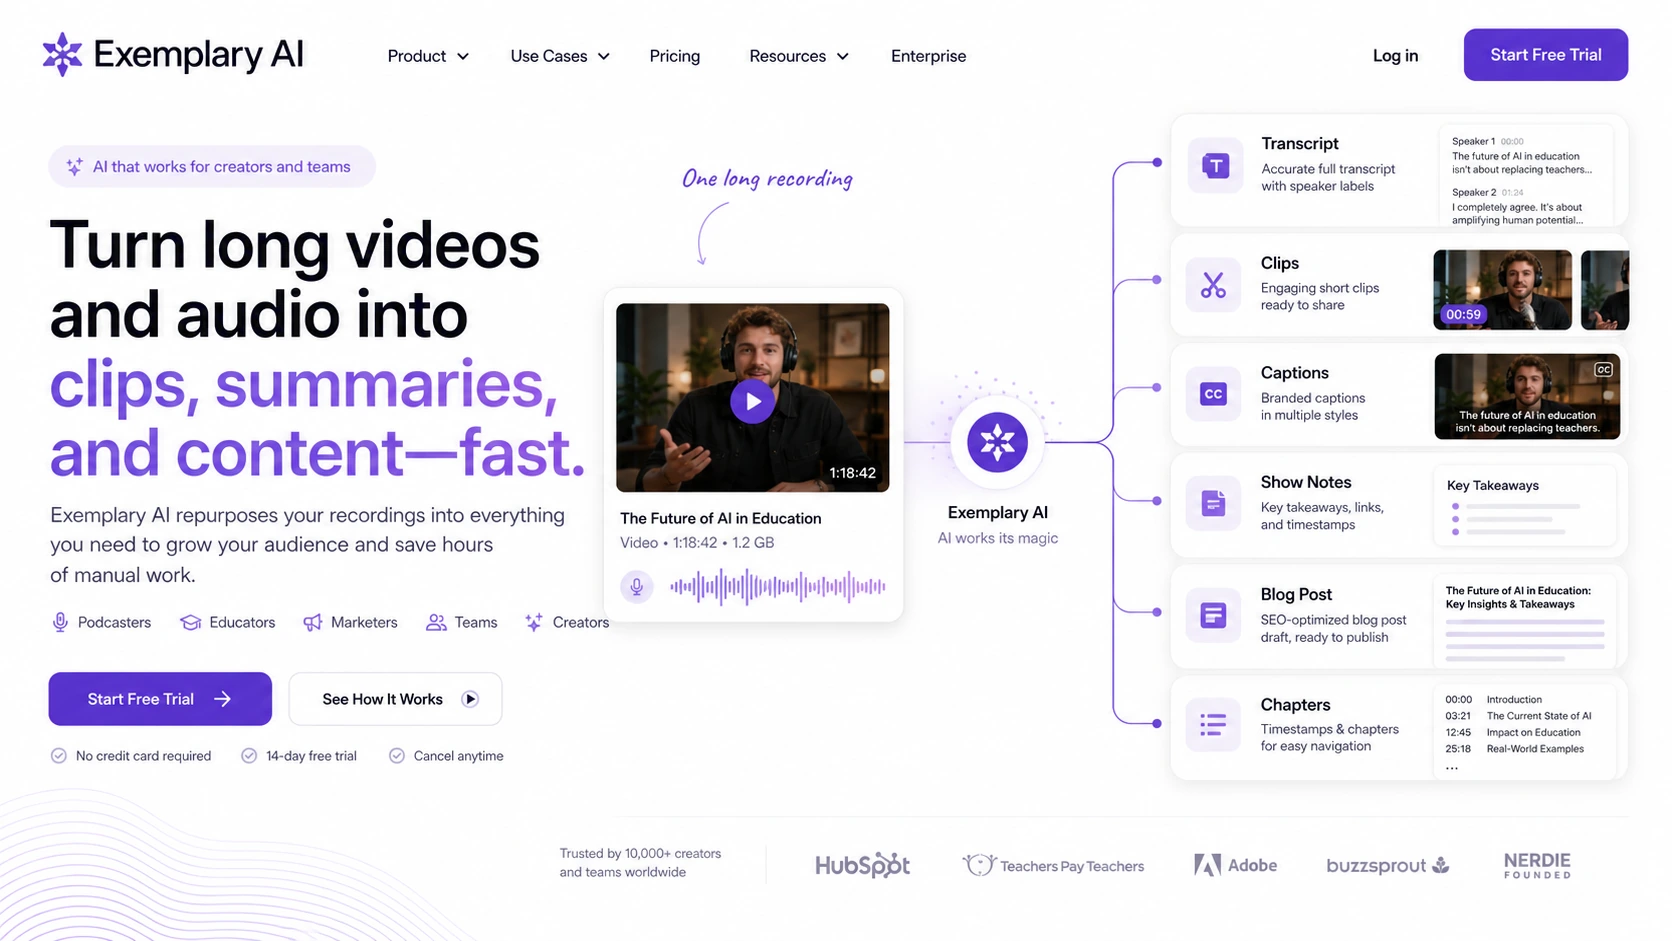The width and height of the screenshot is (1672, 941).
Task: Click Start Free Trial in the header
Action: [x=1546, y=55]
